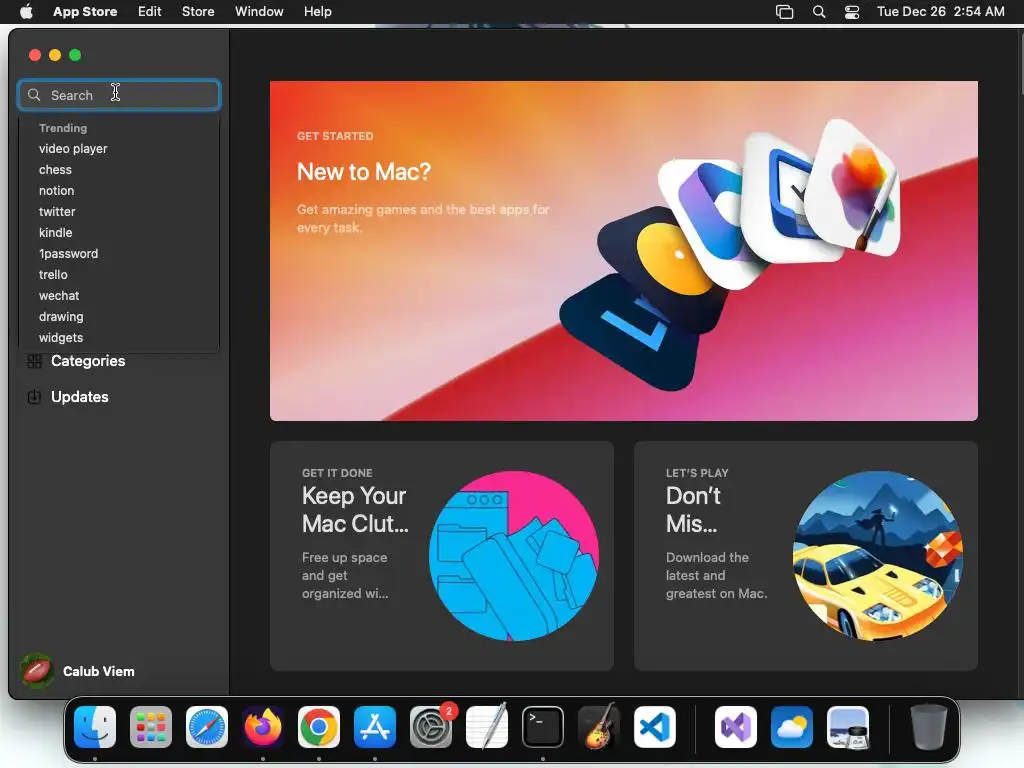Open Terminal from the dock
Screen dimensions: 1024x768
coord(543,727)
